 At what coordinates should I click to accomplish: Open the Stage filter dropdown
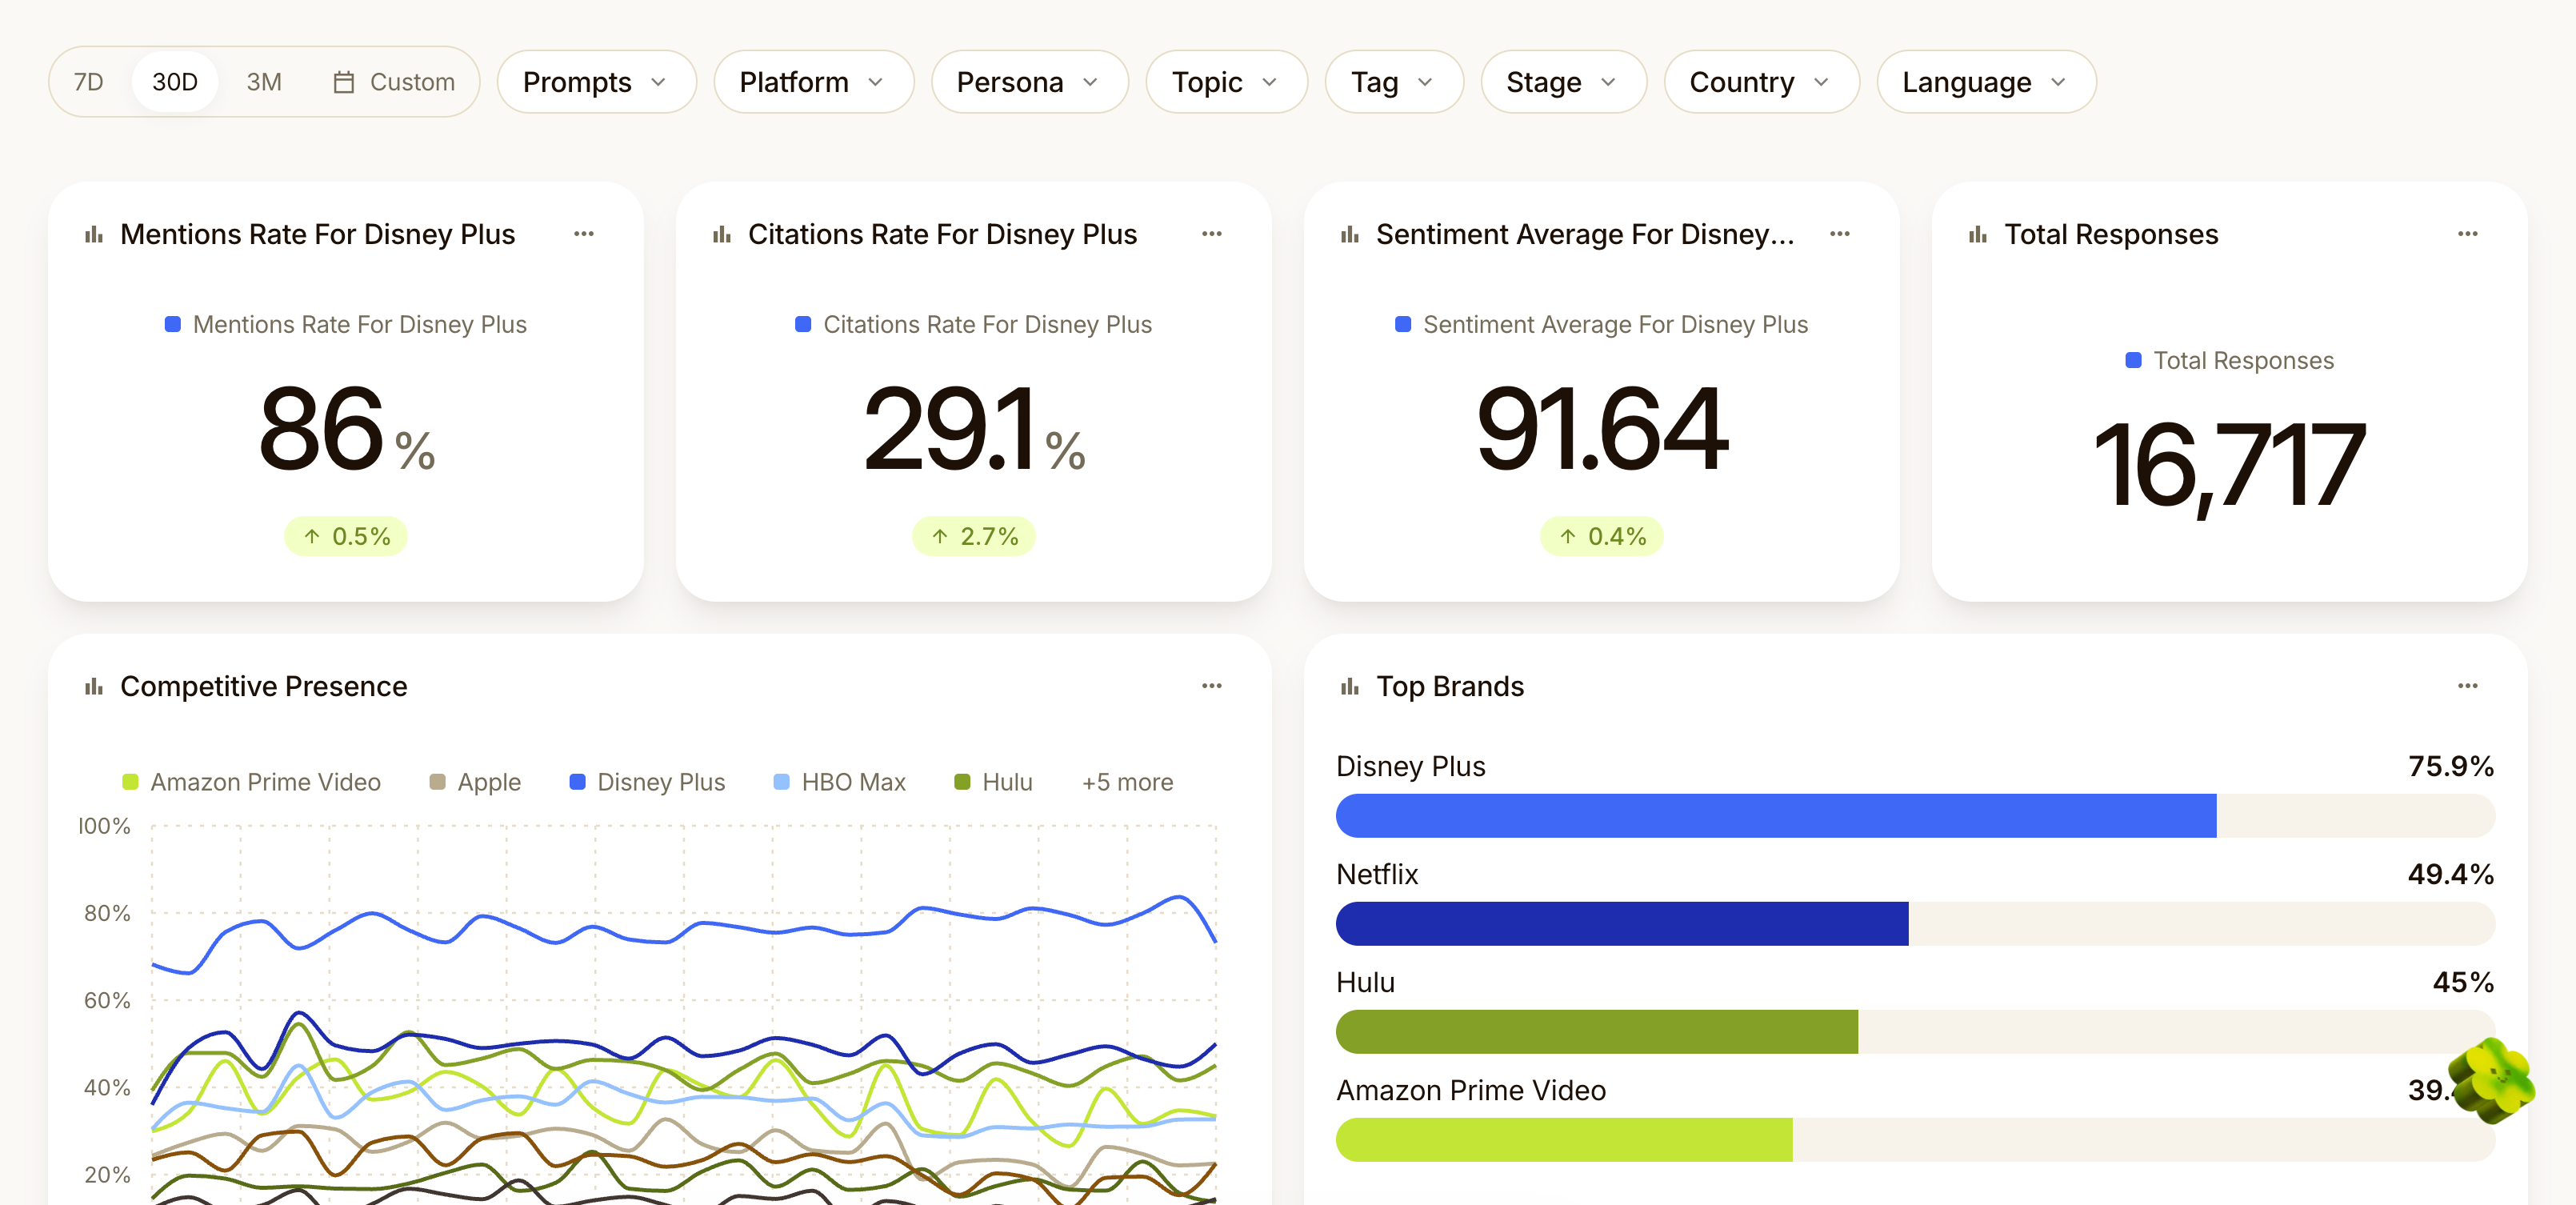[1563, 82]
